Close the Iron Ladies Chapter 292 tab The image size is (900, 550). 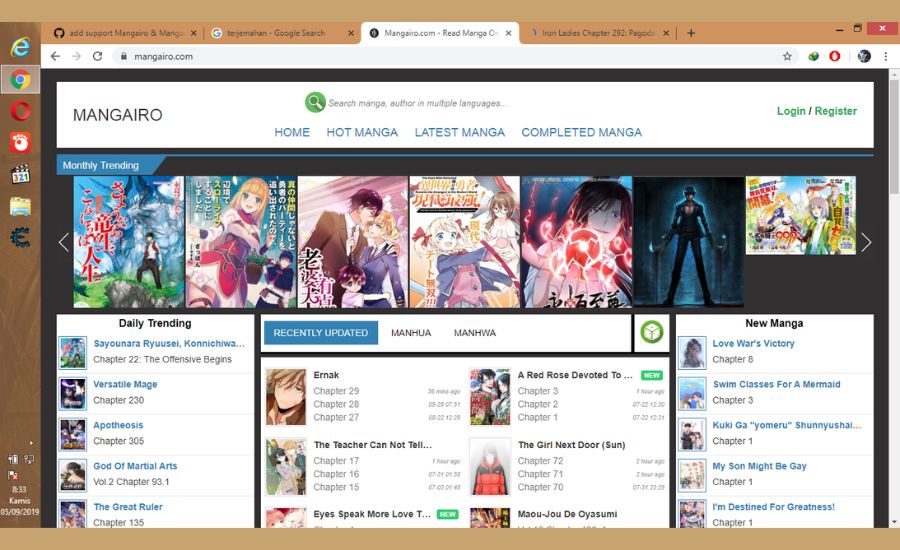click(666, 33)
